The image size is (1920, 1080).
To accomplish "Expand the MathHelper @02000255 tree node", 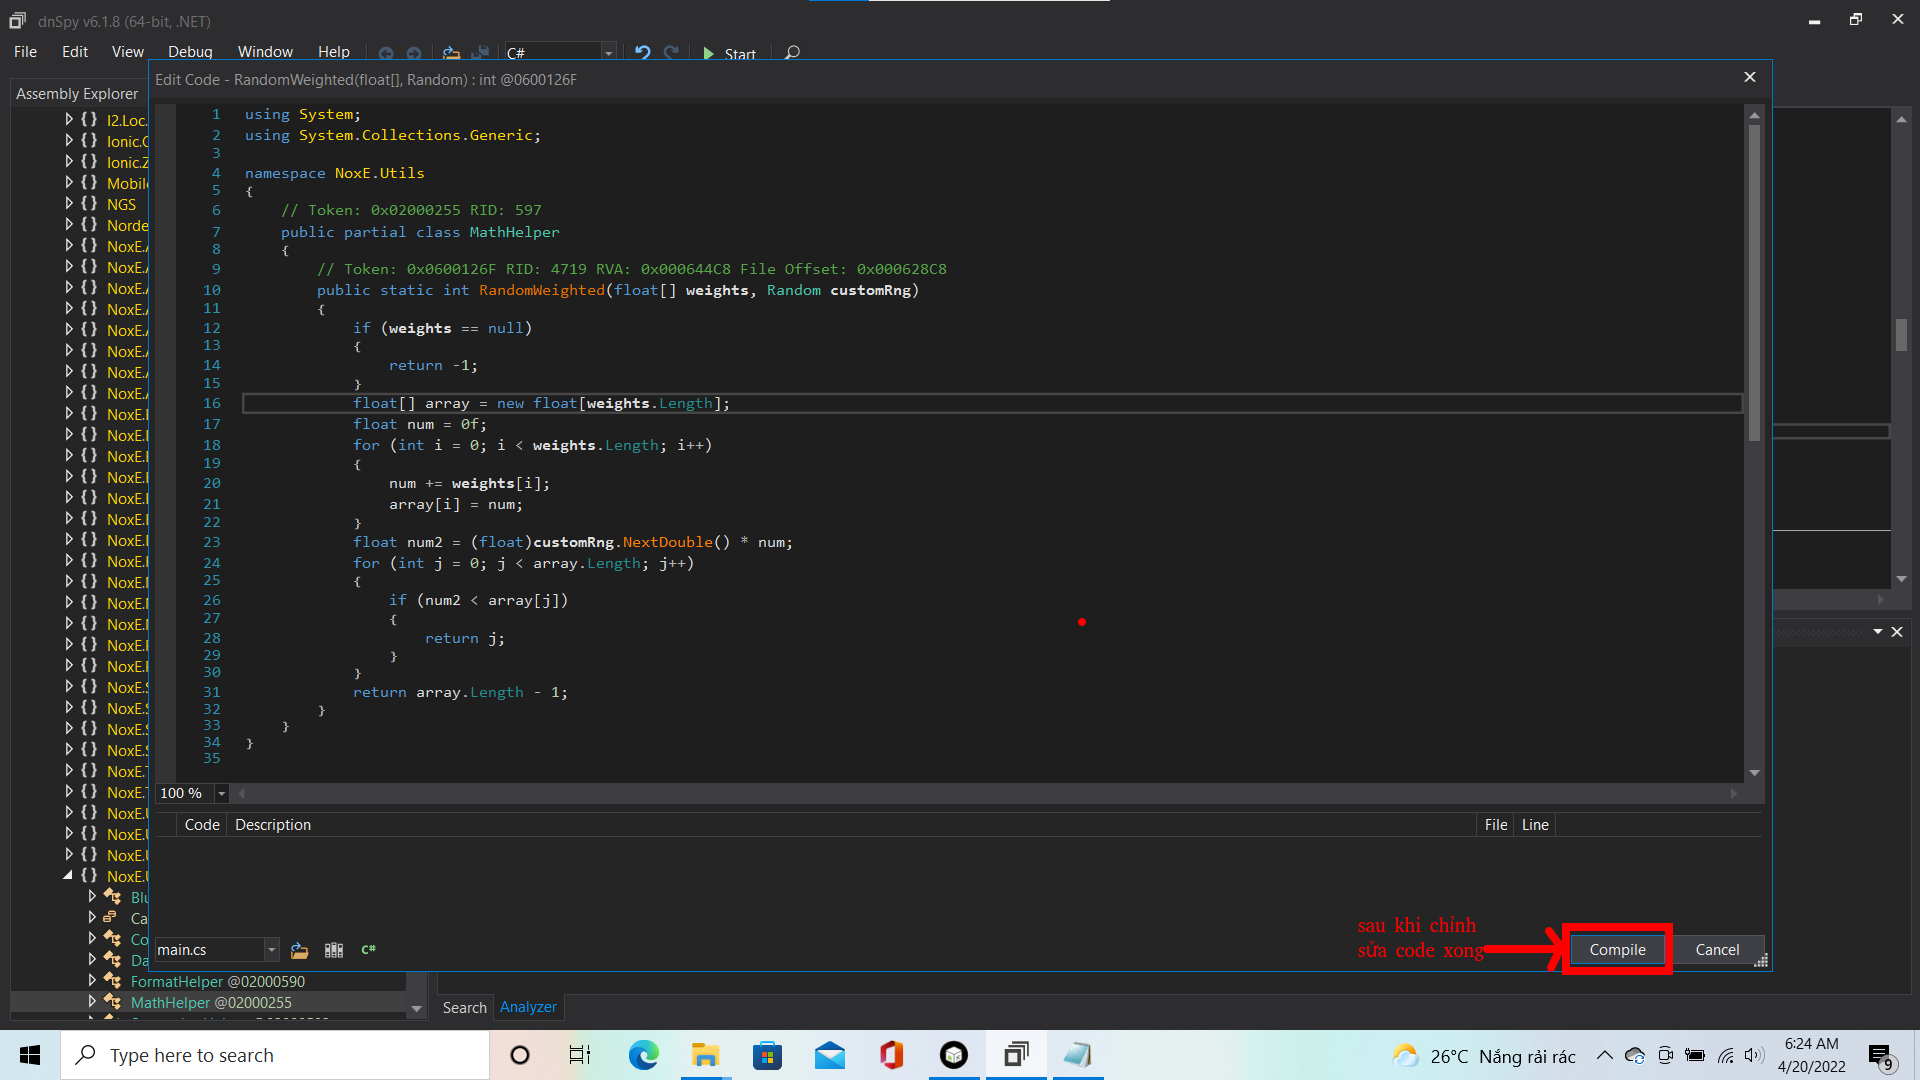I will (92, 1002).
